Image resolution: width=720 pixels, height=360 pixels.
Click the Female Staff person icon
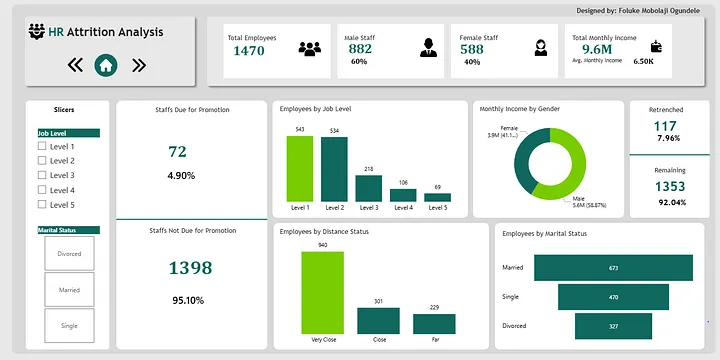pyautogui.click(x=541, y=48)
